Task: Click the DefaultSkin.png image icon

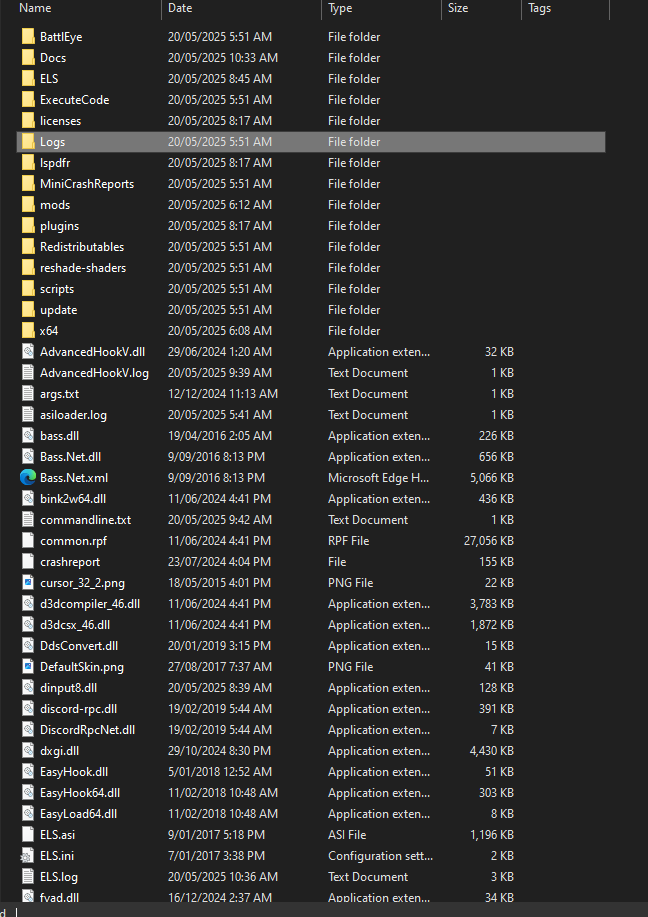Action: (28, 667)
